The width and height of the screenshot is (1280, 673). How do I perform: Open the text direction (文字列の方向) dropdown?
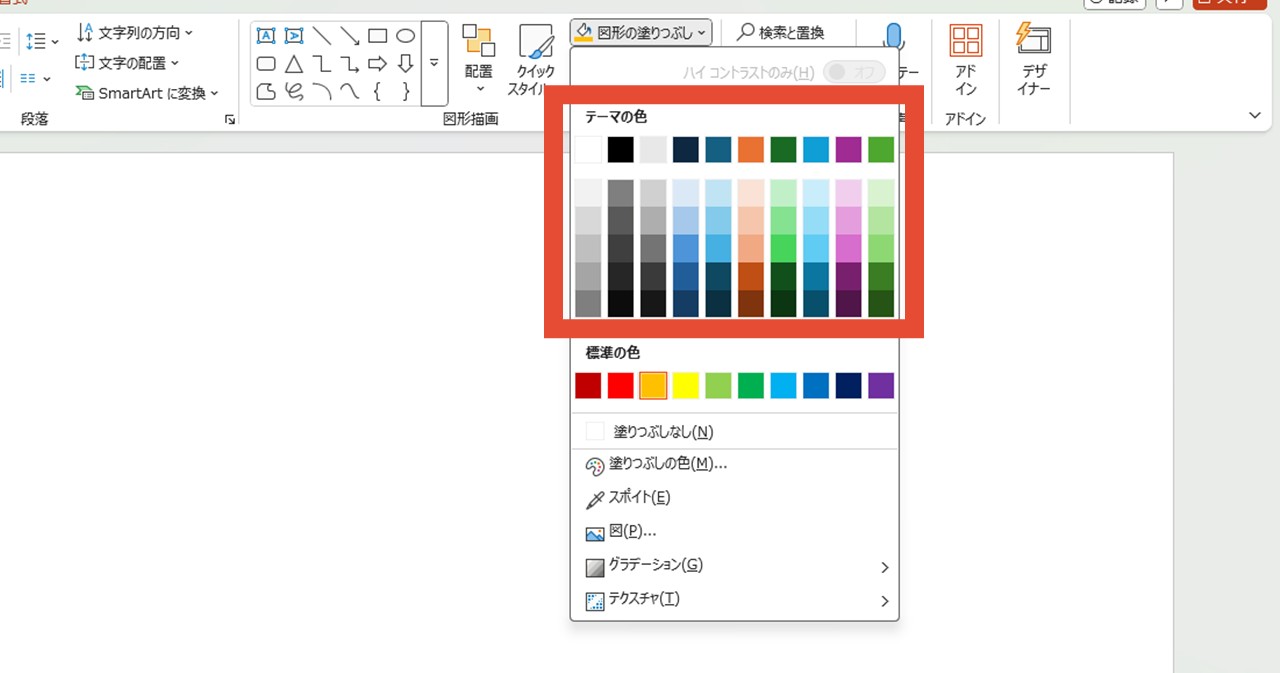tap(135, 33)
